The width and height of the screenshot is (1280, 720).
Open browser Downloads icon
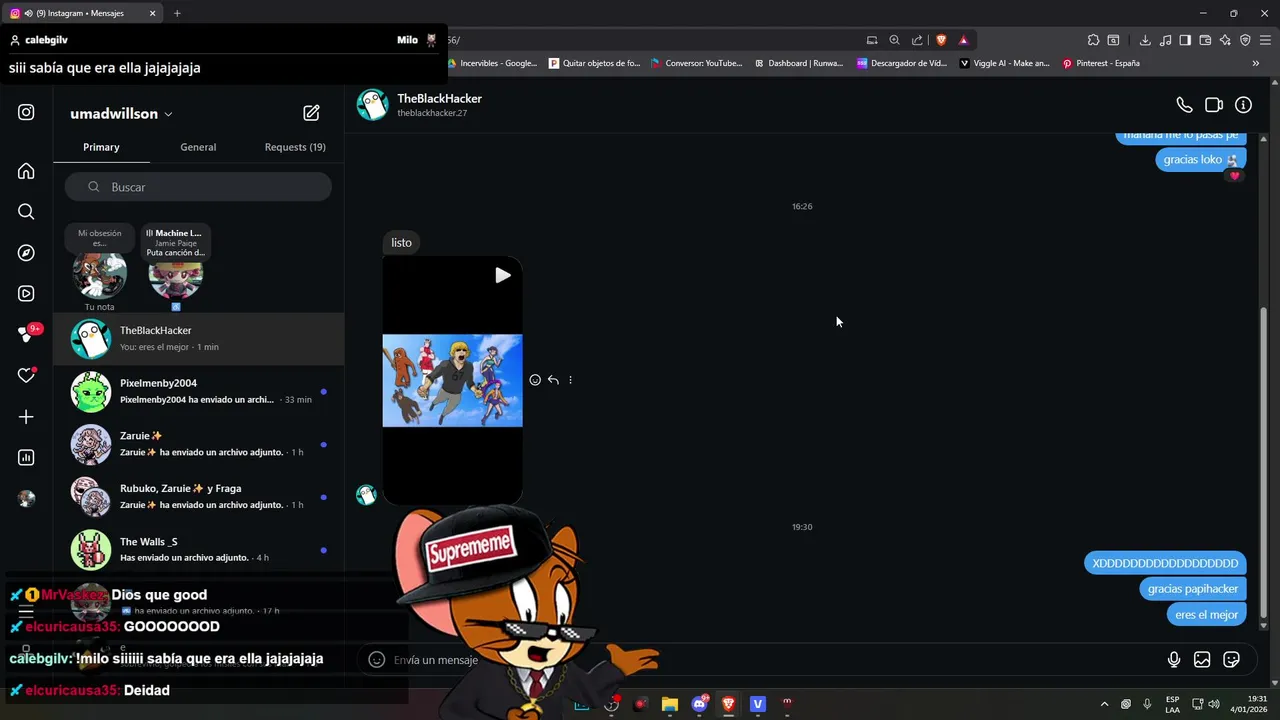click(1145, 40)
